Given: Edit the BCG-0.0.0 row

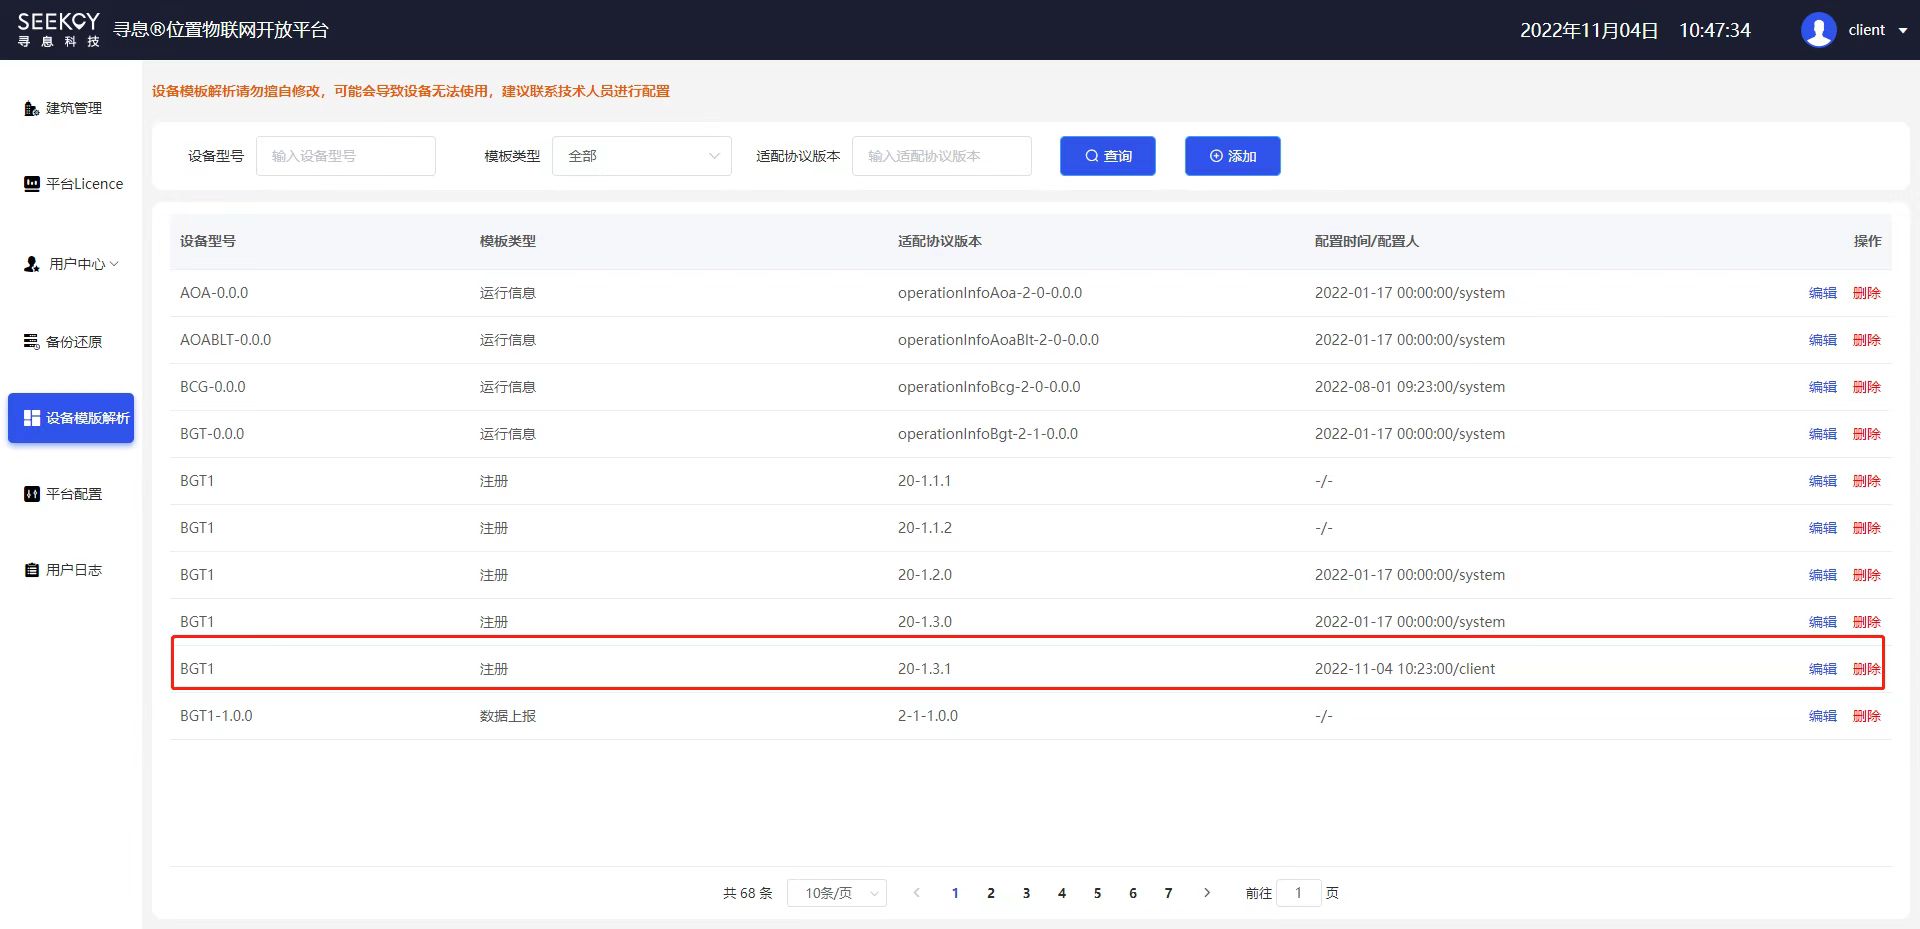Looking at the screenshot, I should [1823, 387].
